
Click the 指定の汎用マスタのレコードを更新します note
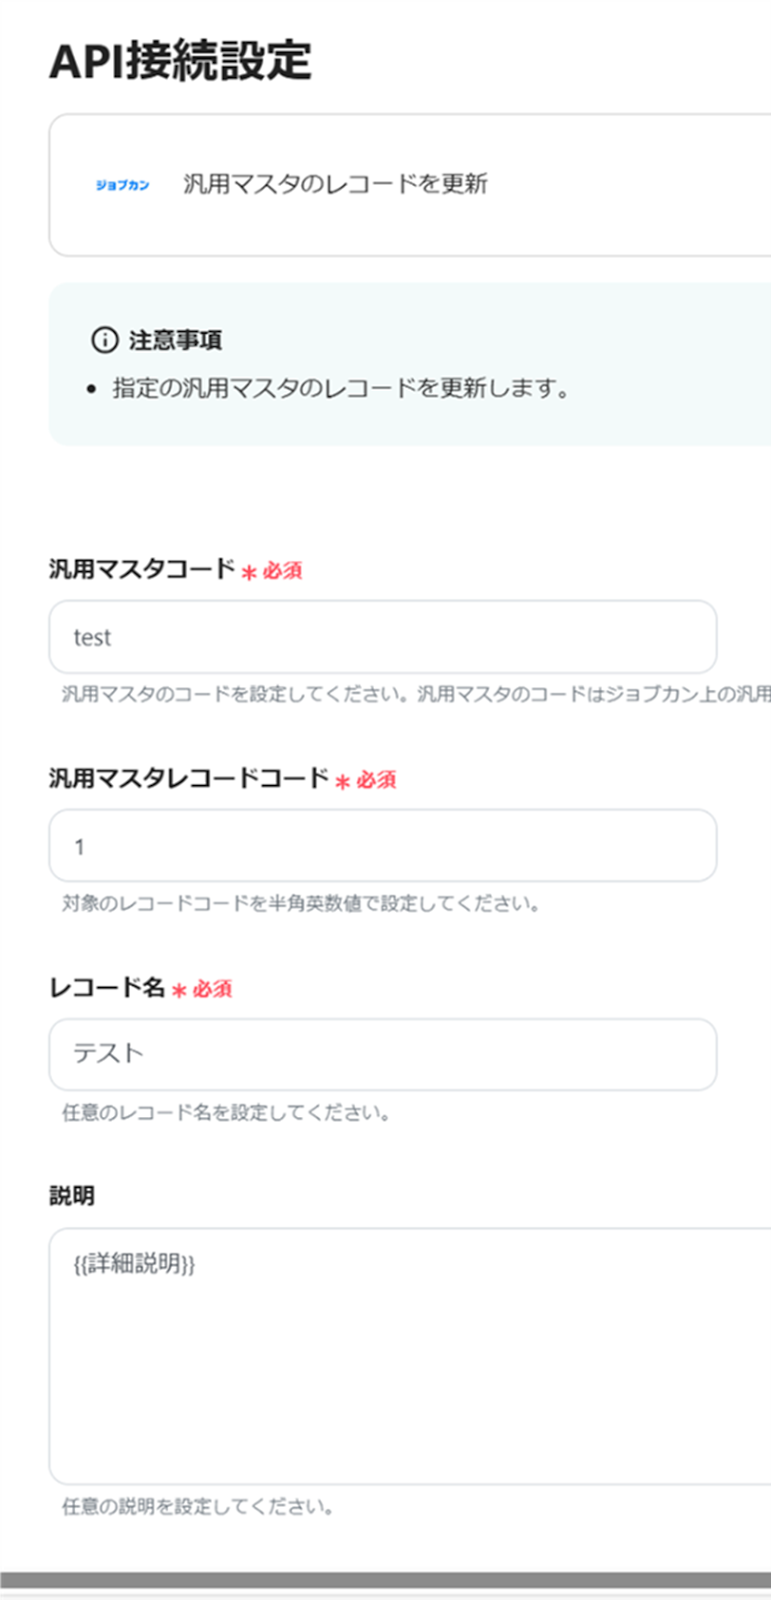(340, 388)
